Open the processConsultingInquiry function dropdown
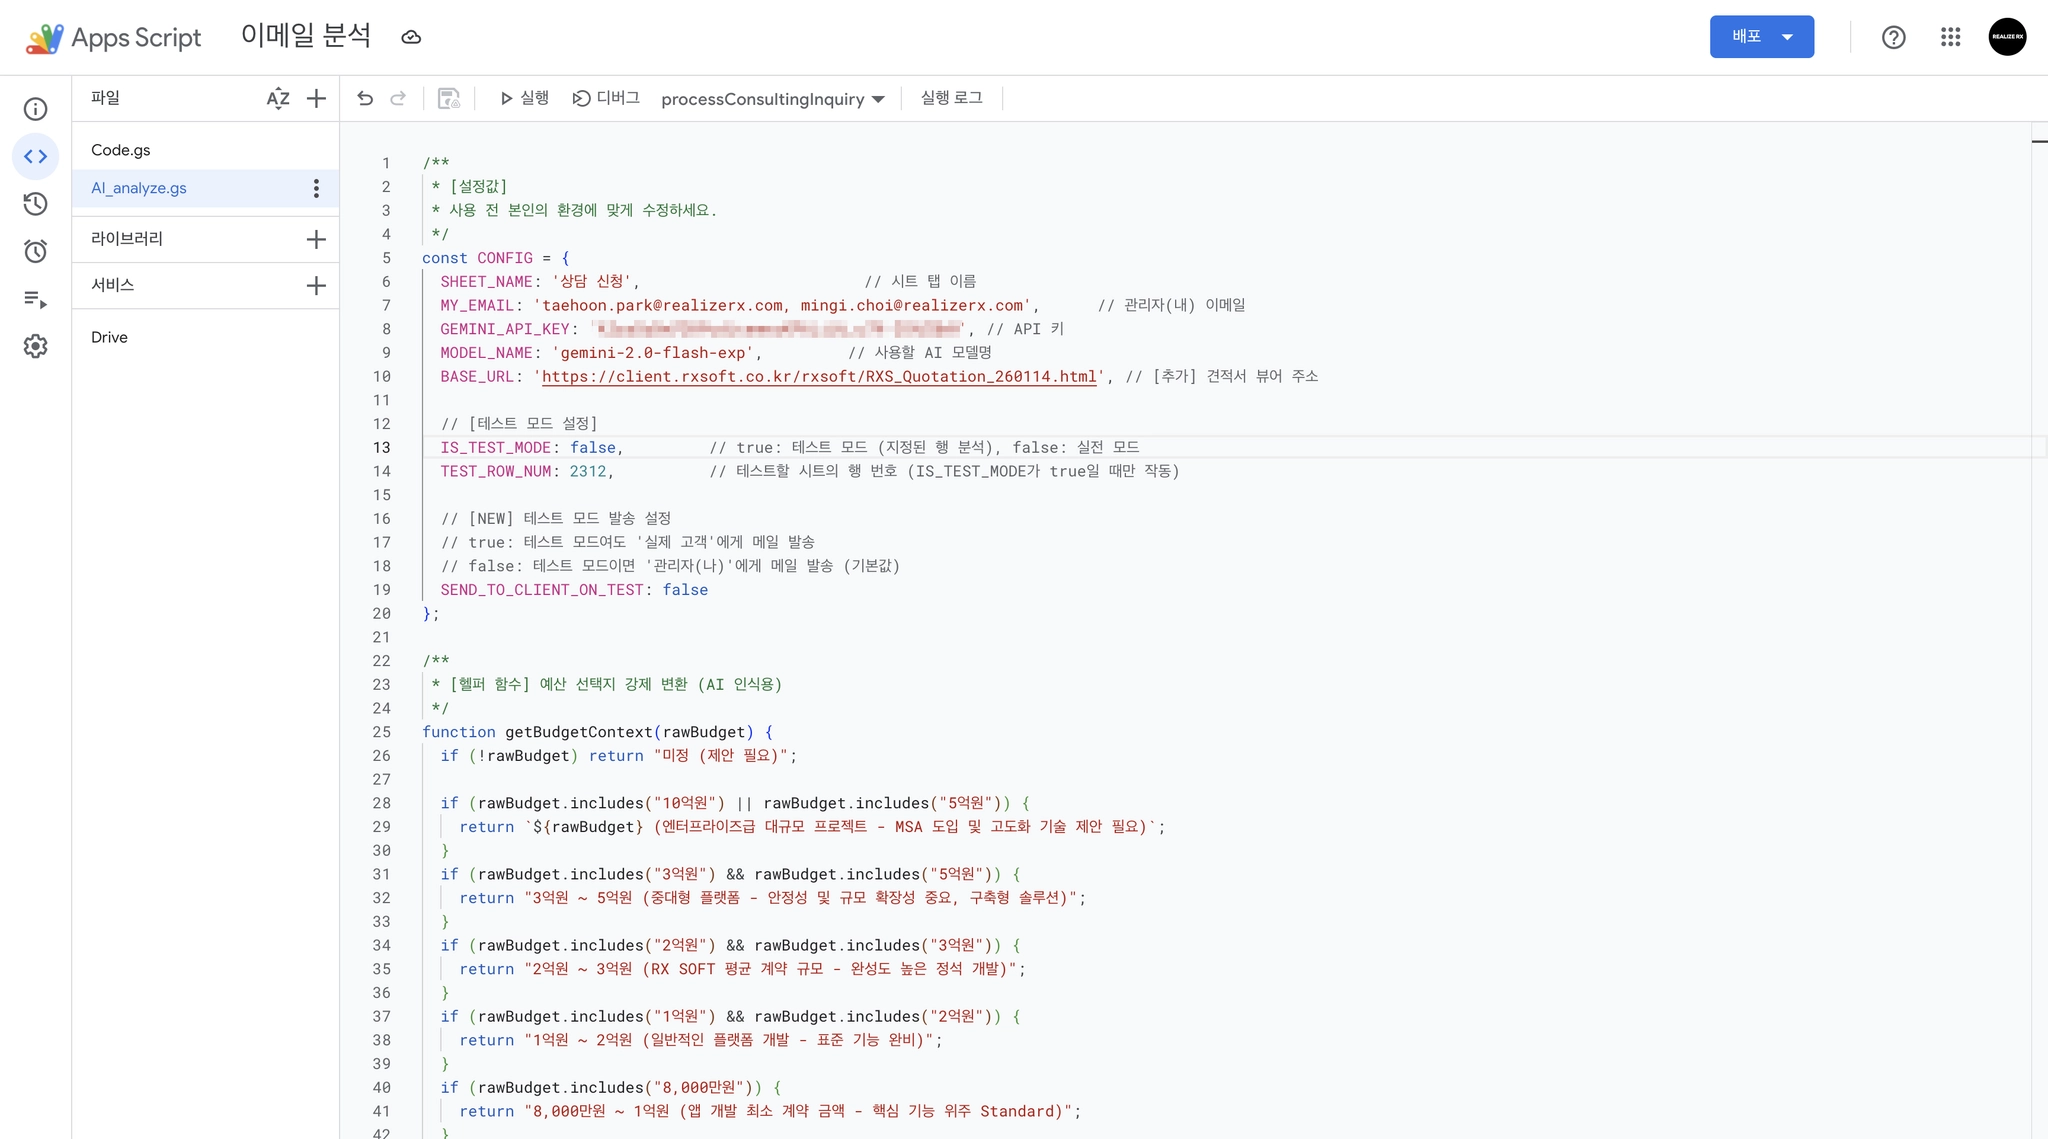Viewport: 2048px width, 1139px height. (773, 99)
